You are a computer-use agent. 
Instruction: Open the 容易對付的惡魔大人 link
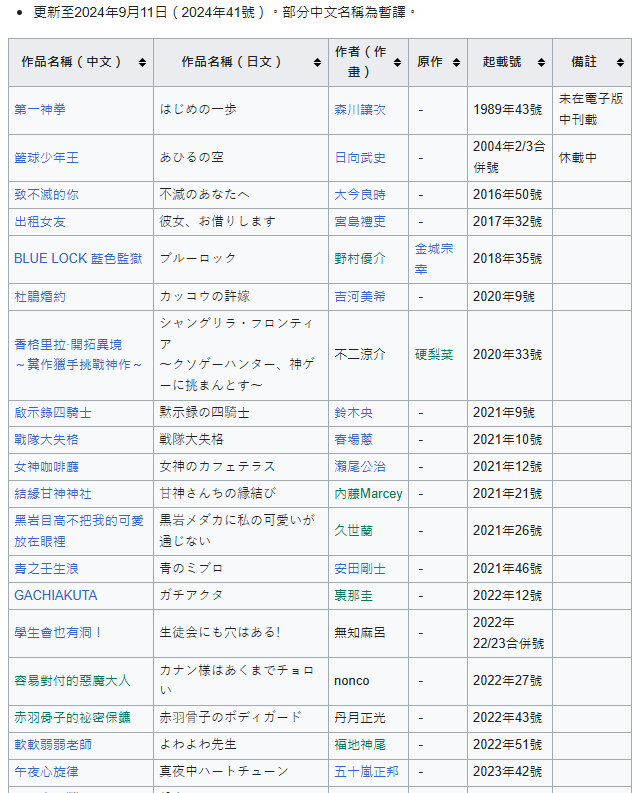pos(72,681)
